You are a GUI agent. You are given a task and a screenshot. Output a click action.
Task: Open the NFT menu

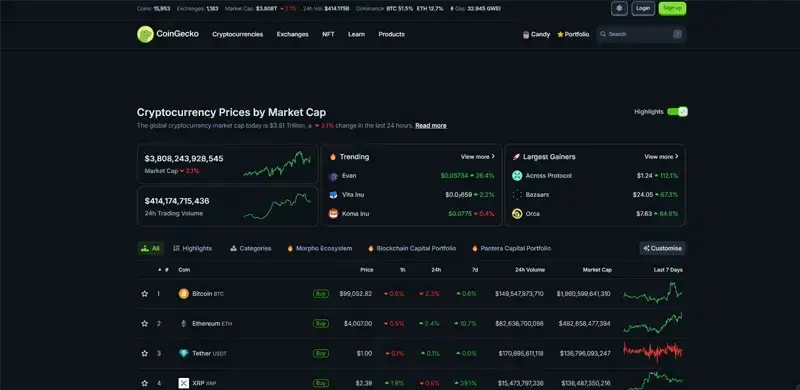[x=328, y=35]
